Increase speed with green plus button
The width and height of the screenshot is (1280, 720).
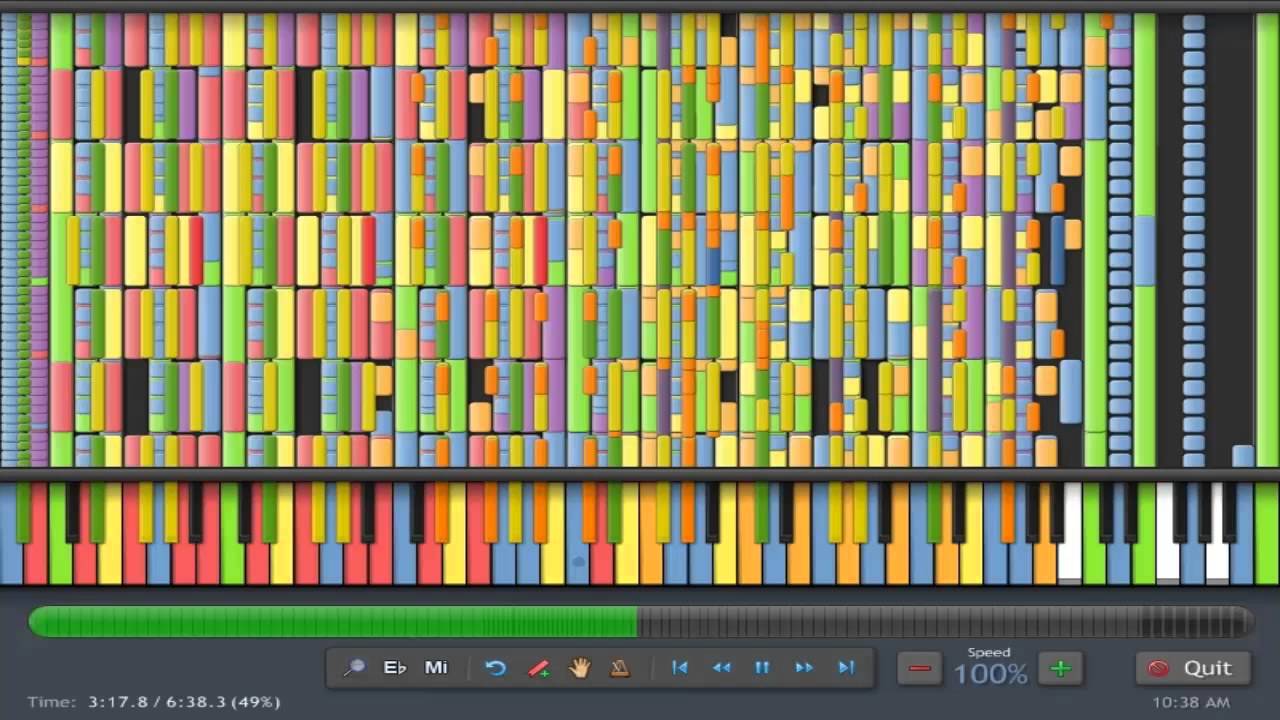coord(1061,669)
